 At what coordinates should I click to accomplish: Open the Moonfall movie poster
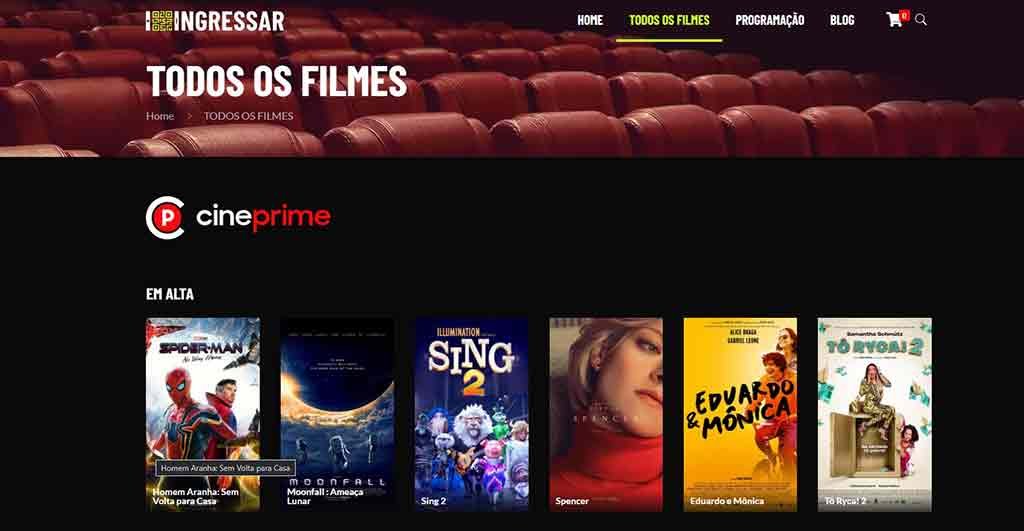pos(337,414)
